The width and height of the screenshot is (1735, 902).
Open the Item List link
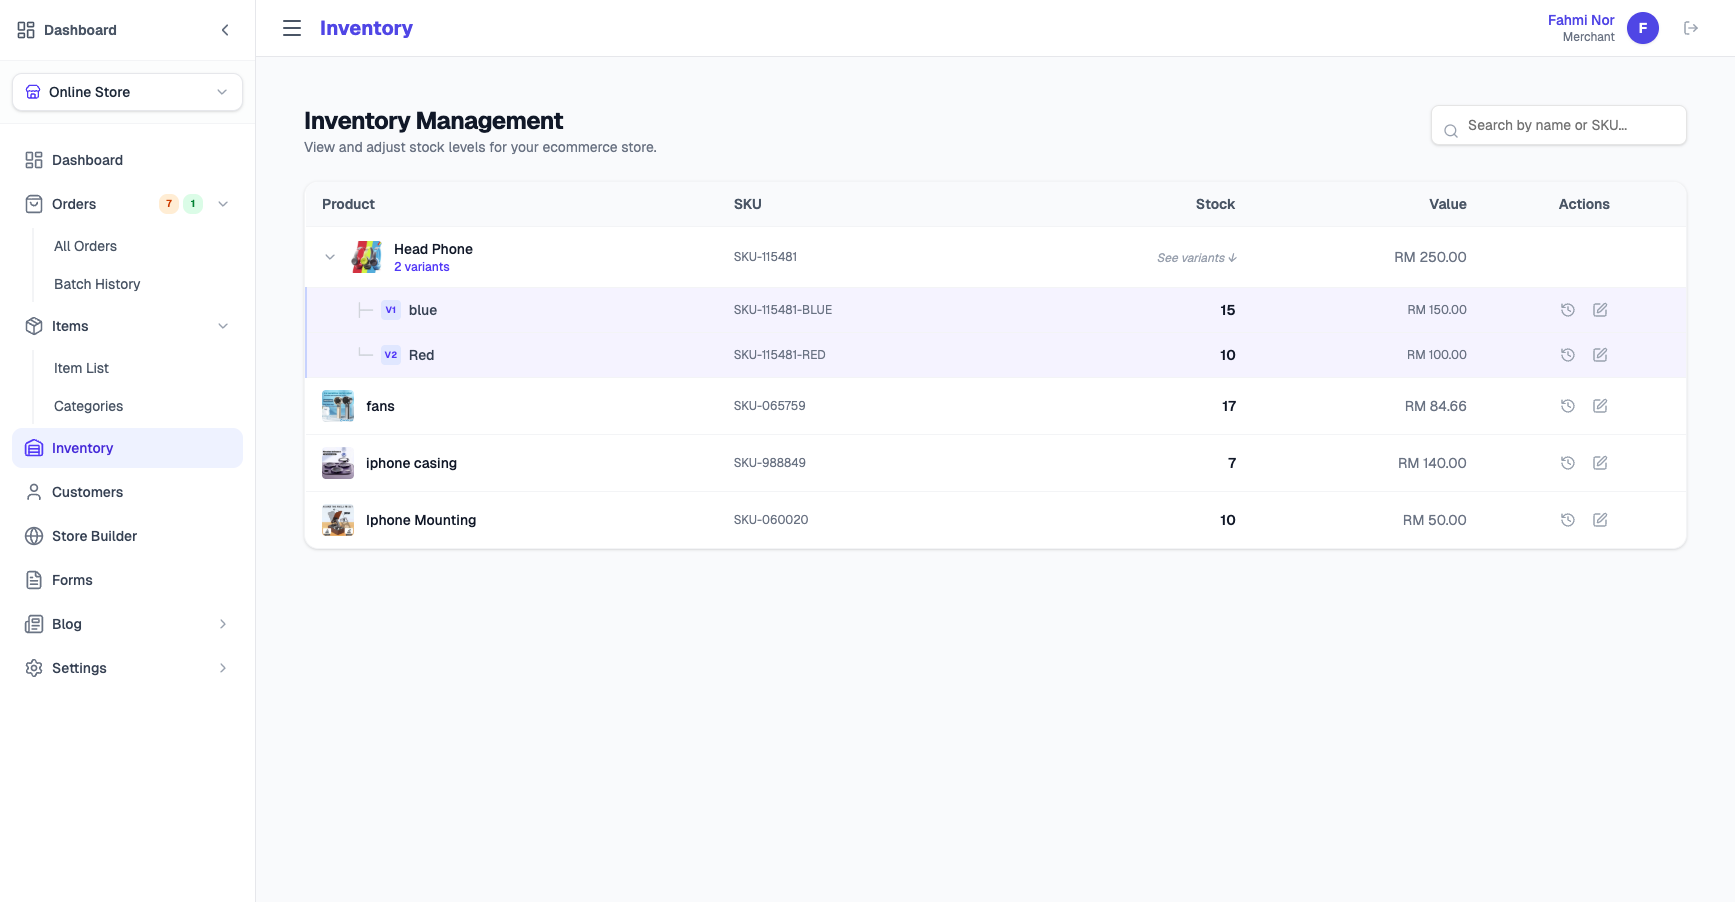tap(81, 368)
